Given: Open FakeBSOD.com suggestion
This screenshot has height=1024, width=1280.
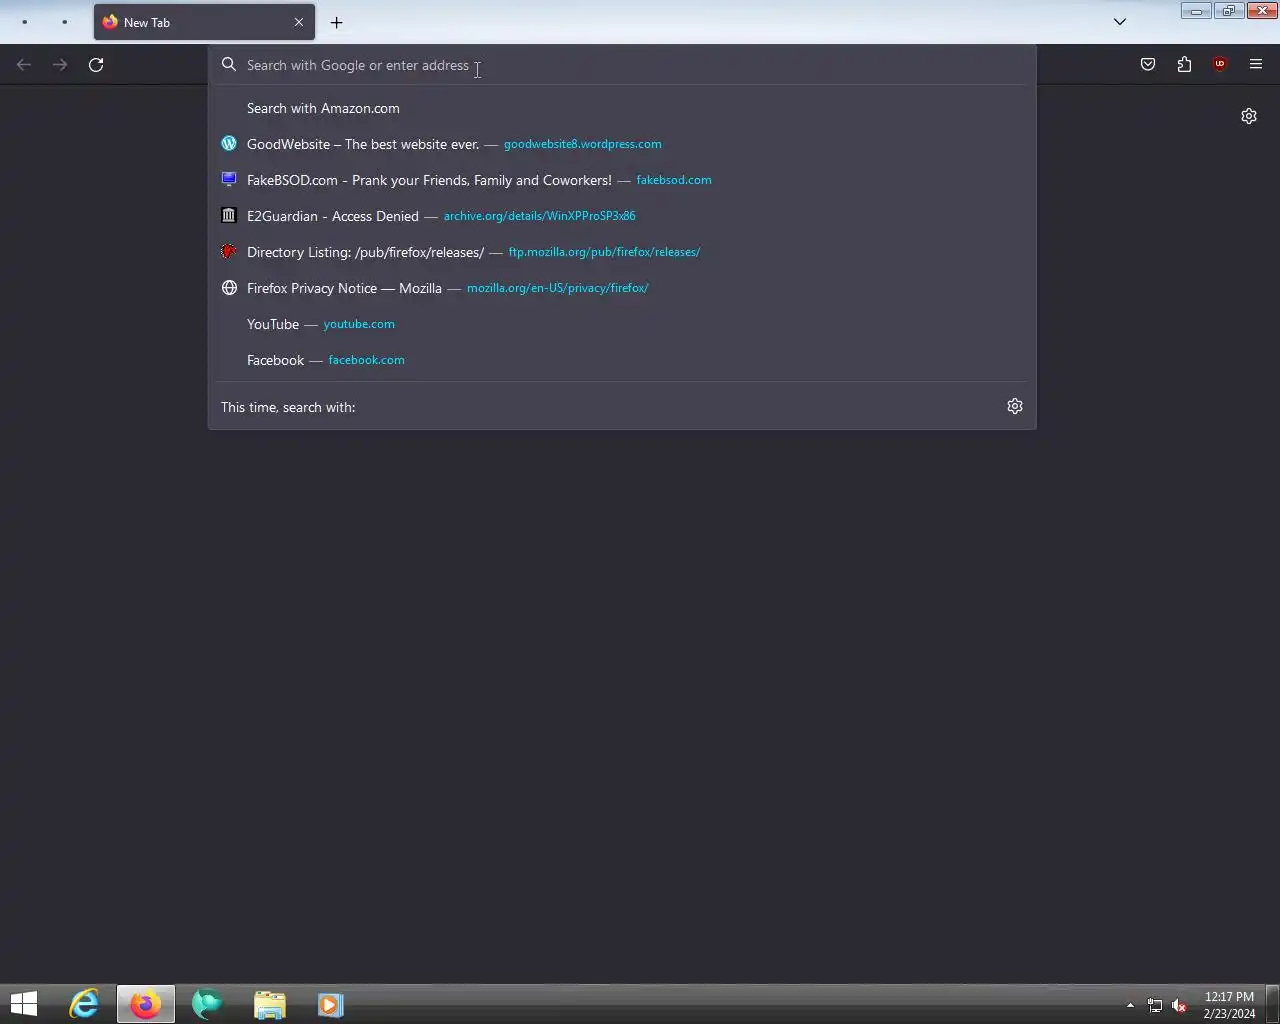Looking at the screenshot, I should pos(621,180).
